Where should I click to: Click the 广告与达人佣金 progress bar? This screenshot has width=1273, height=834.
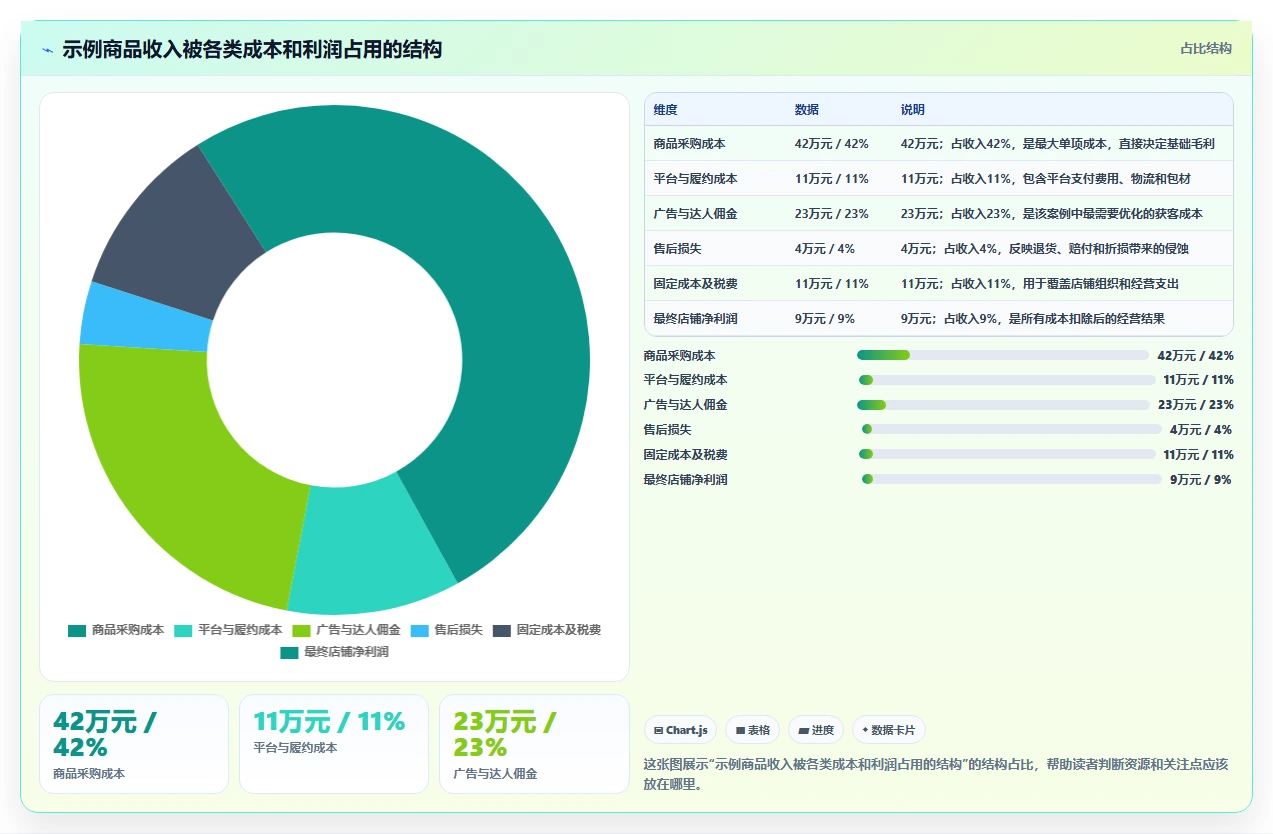(1003, 405)
